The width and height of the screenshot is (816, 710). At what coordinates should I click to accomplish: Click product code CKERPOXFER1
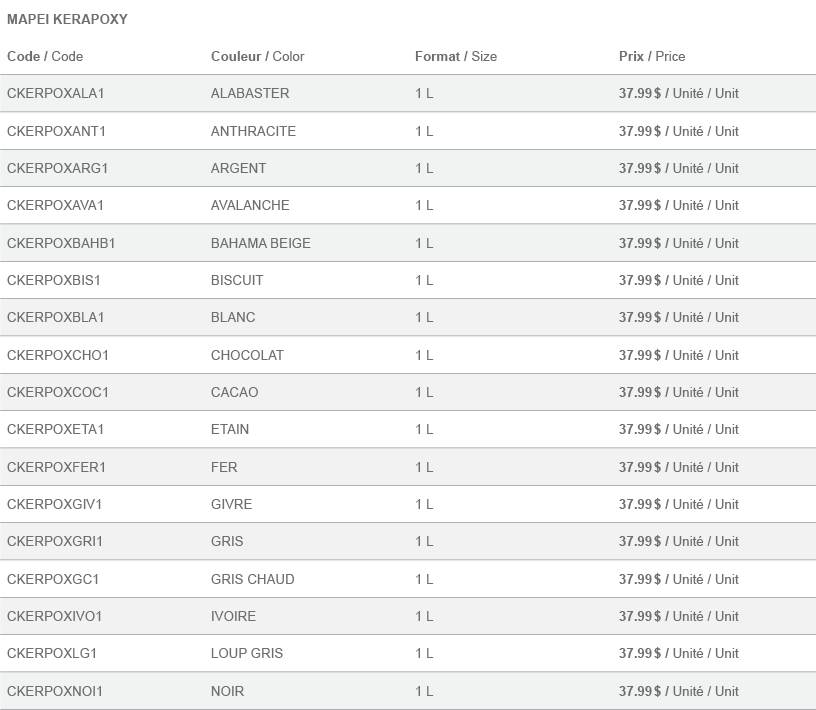56,467
